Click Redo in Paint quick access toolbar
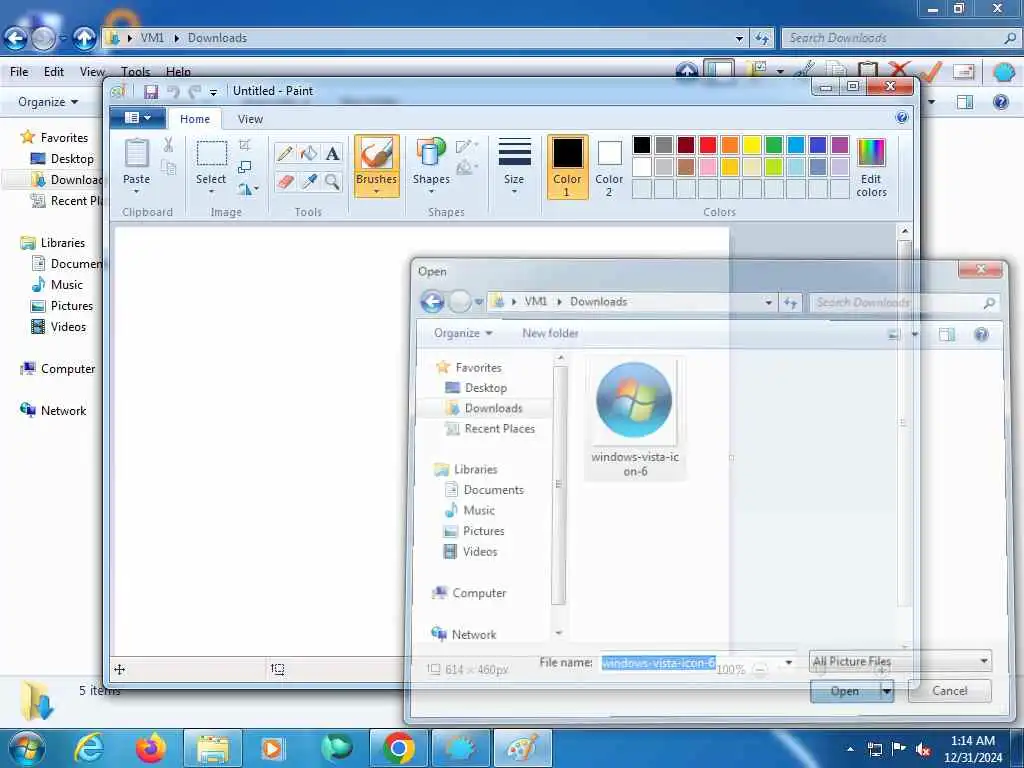 [195, 91]
